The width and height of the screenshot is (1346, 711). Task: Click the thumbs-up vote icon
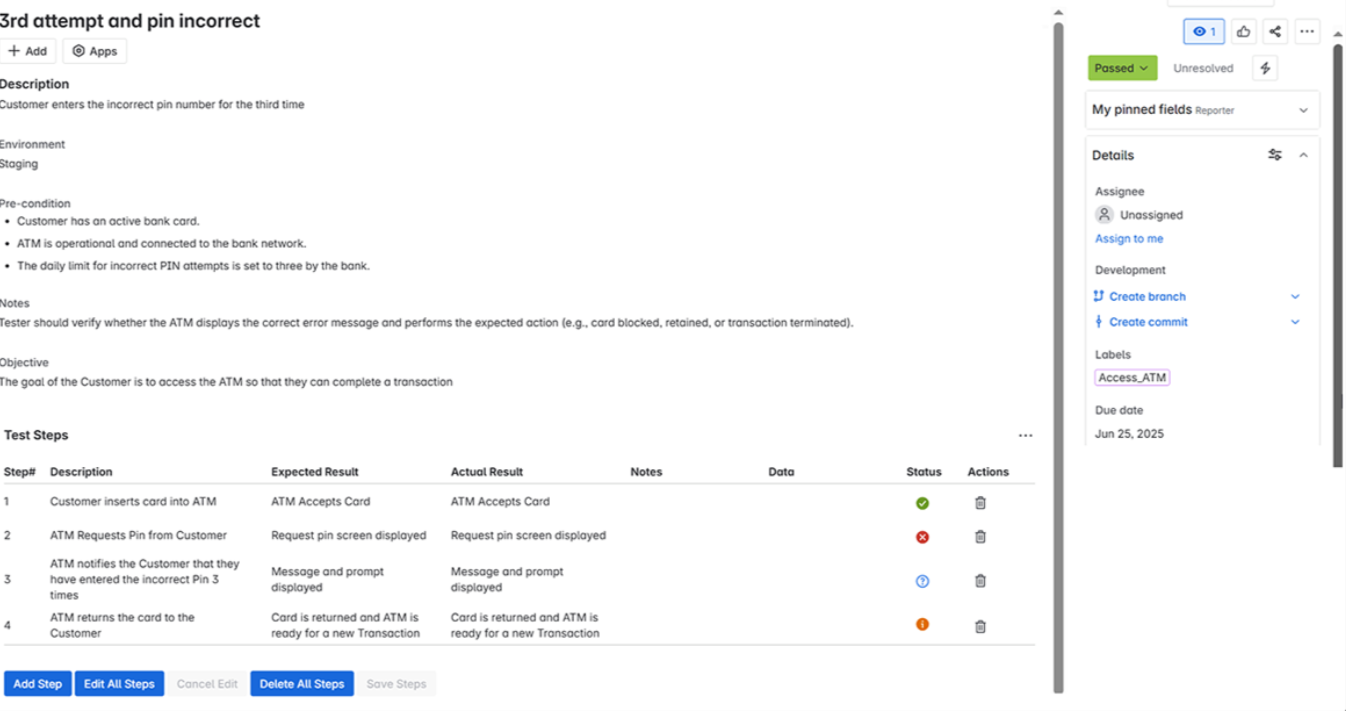1243,32
